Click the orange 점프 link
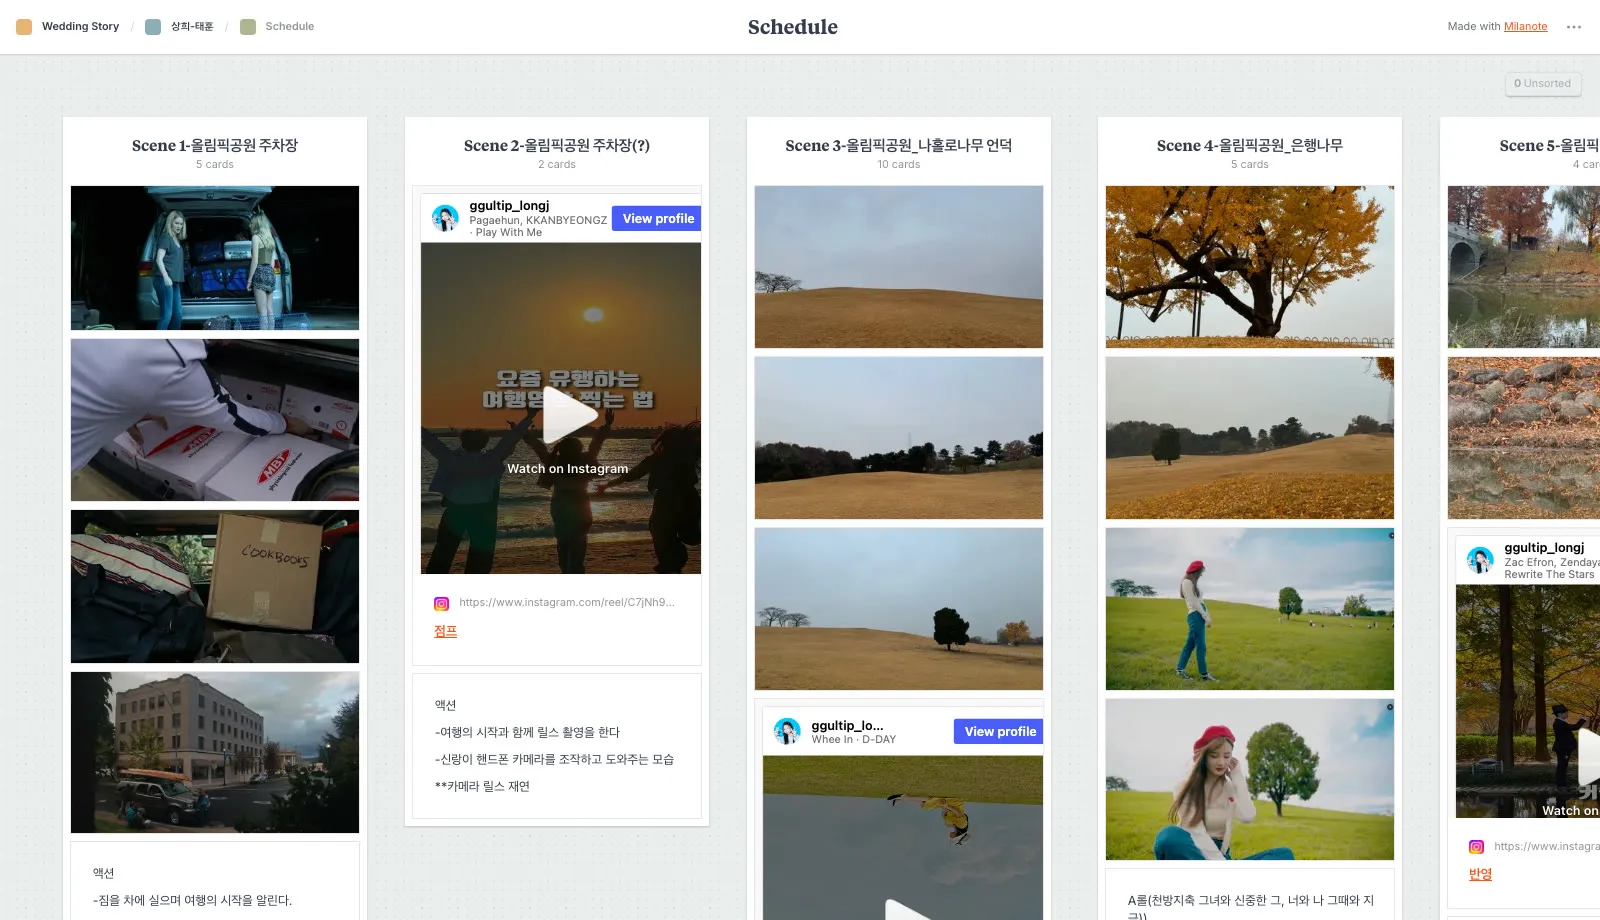This screenshot has width=1600, height=920. [446, 631]
